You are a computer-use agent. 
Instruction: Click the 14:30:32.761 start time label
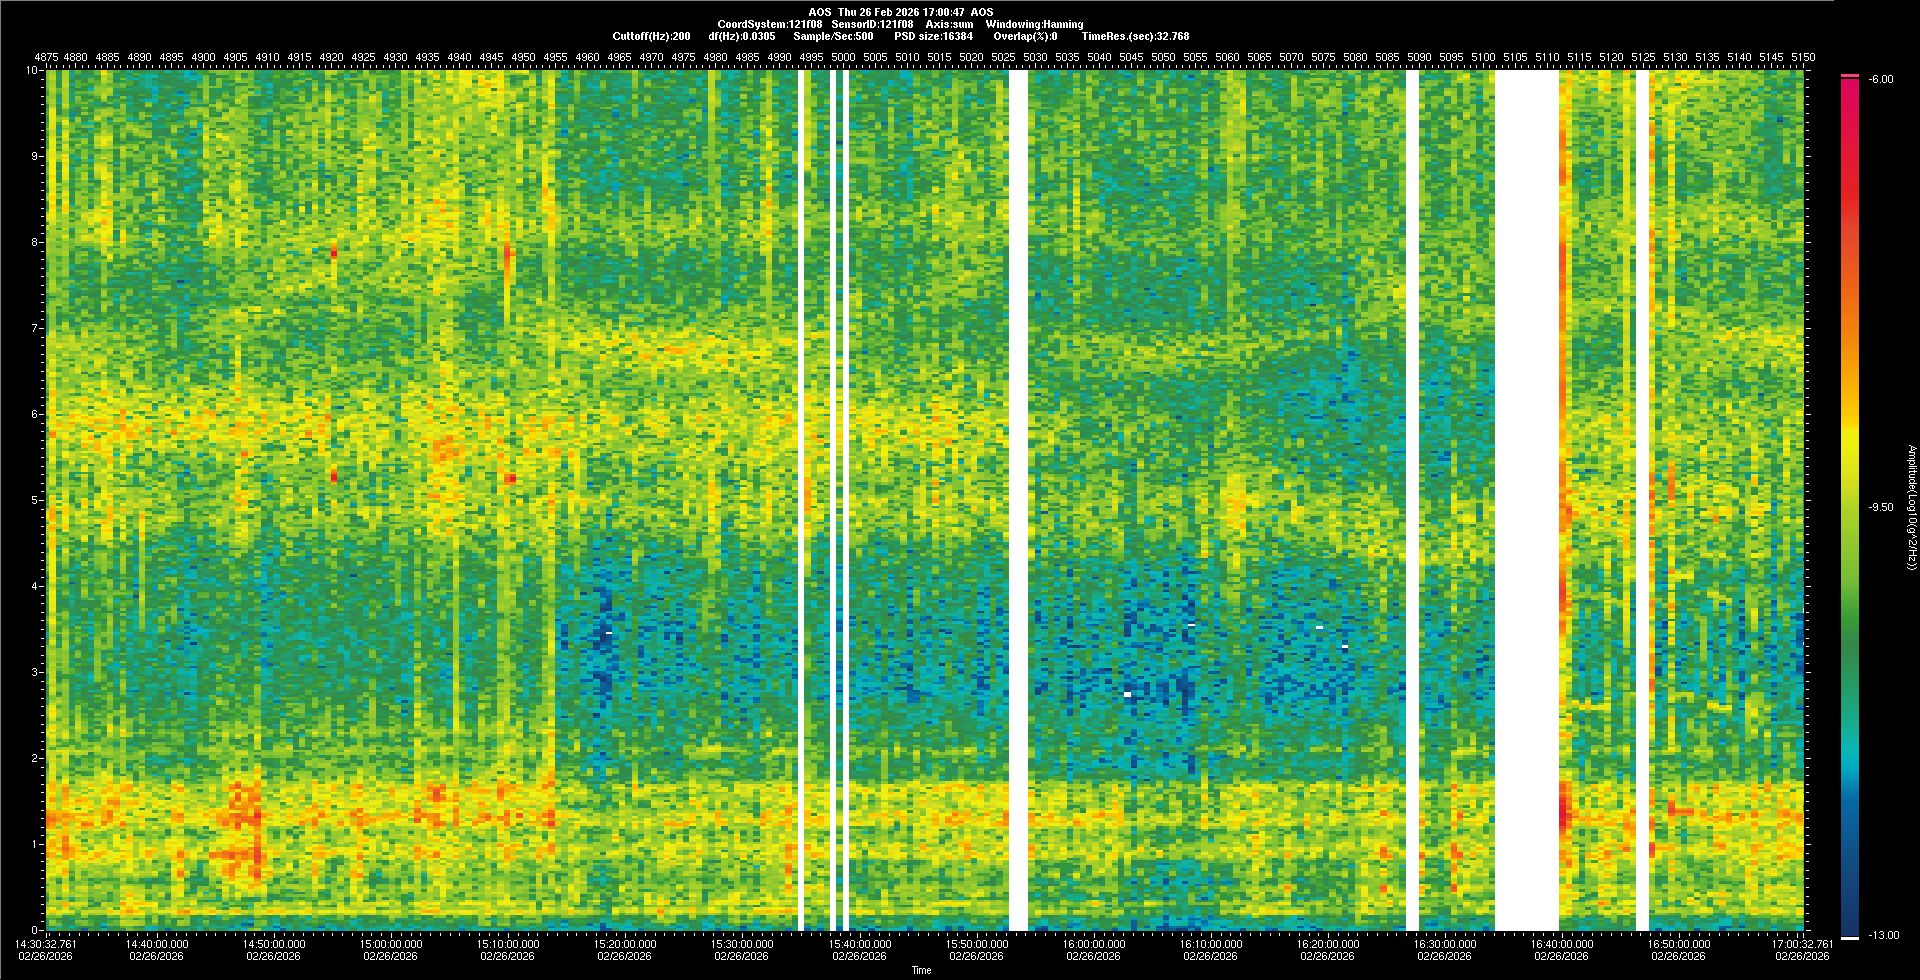pyautogui.click(x=47, y=943)
